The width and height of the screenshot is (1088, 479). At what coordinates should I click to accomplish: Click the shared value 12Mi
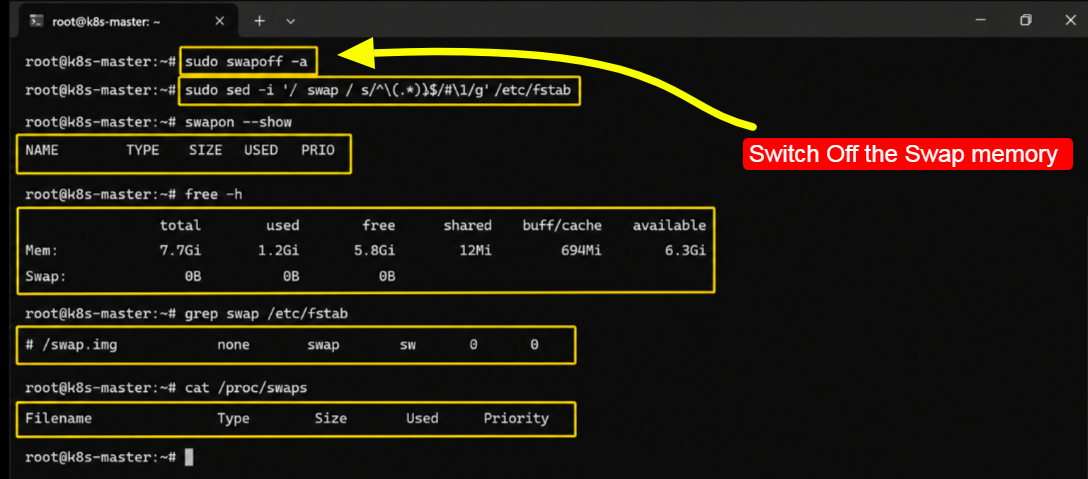[475, 251]
